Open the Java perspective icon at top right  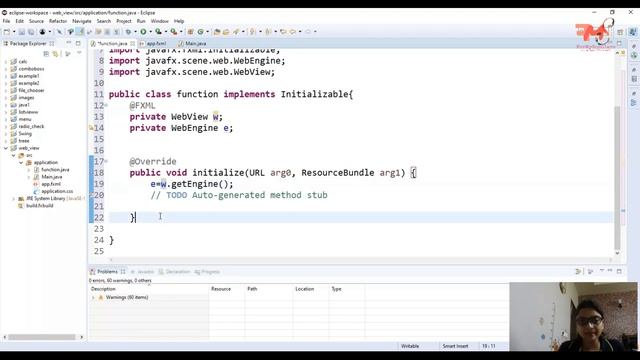633,32
